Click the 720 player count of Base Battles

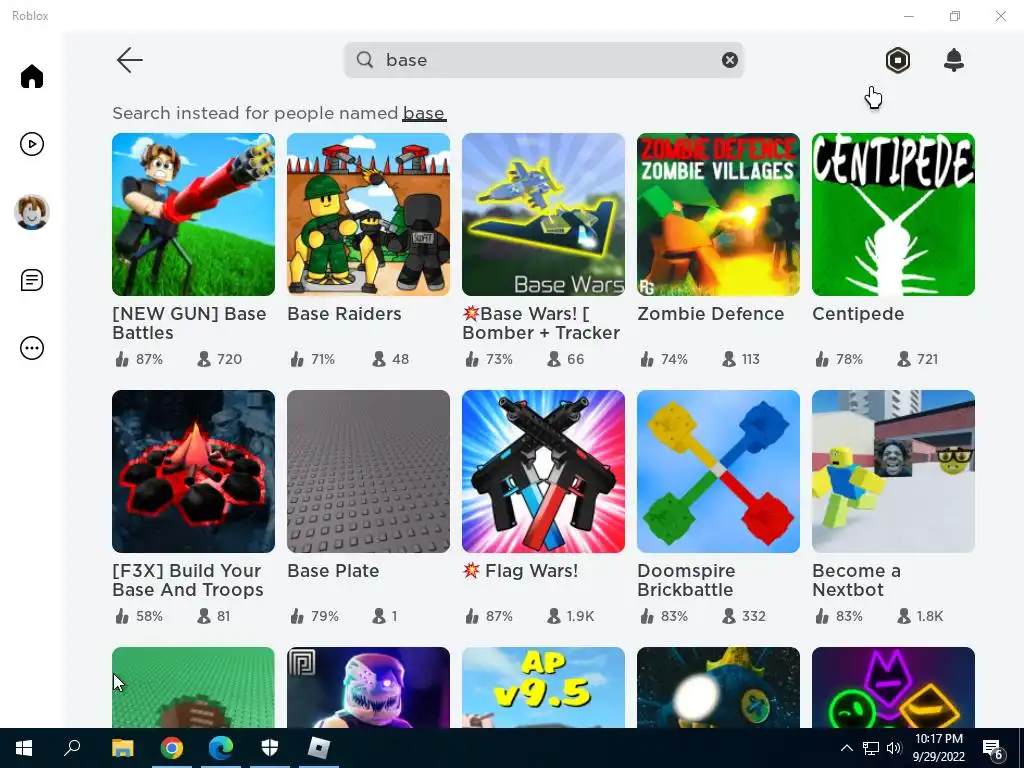coord(220,359)
